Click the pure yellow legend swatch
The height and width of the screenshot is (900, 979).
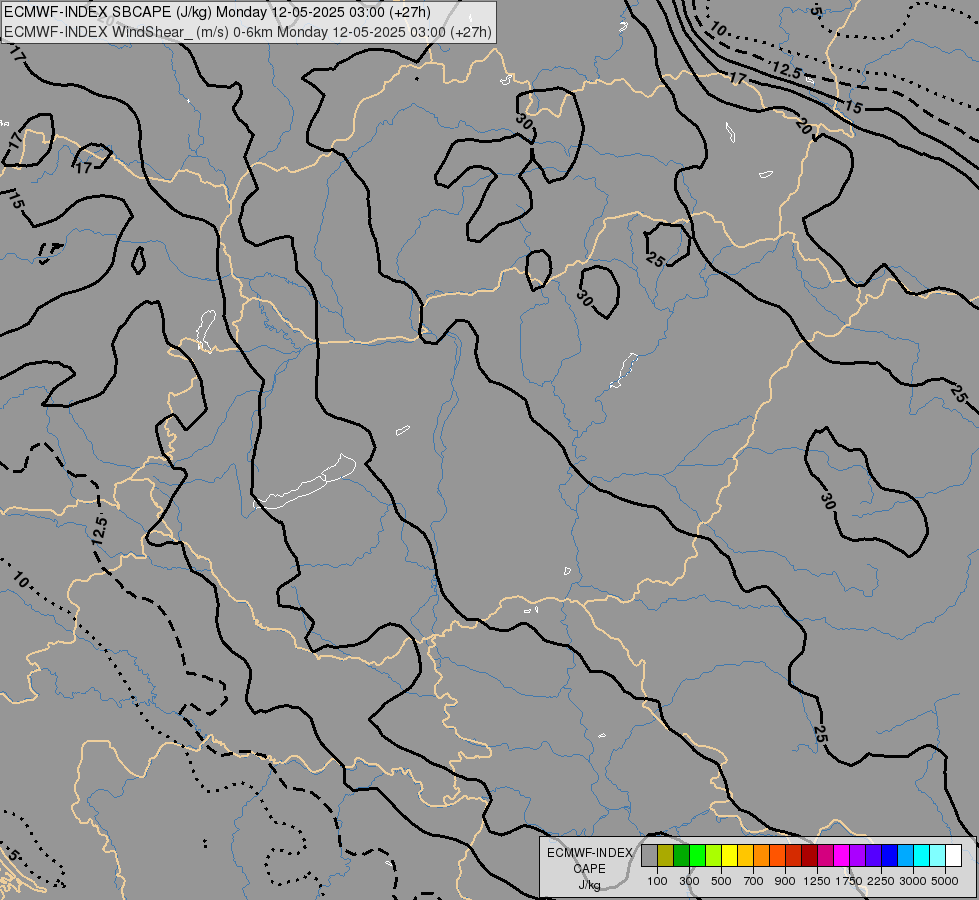[729, 856]
